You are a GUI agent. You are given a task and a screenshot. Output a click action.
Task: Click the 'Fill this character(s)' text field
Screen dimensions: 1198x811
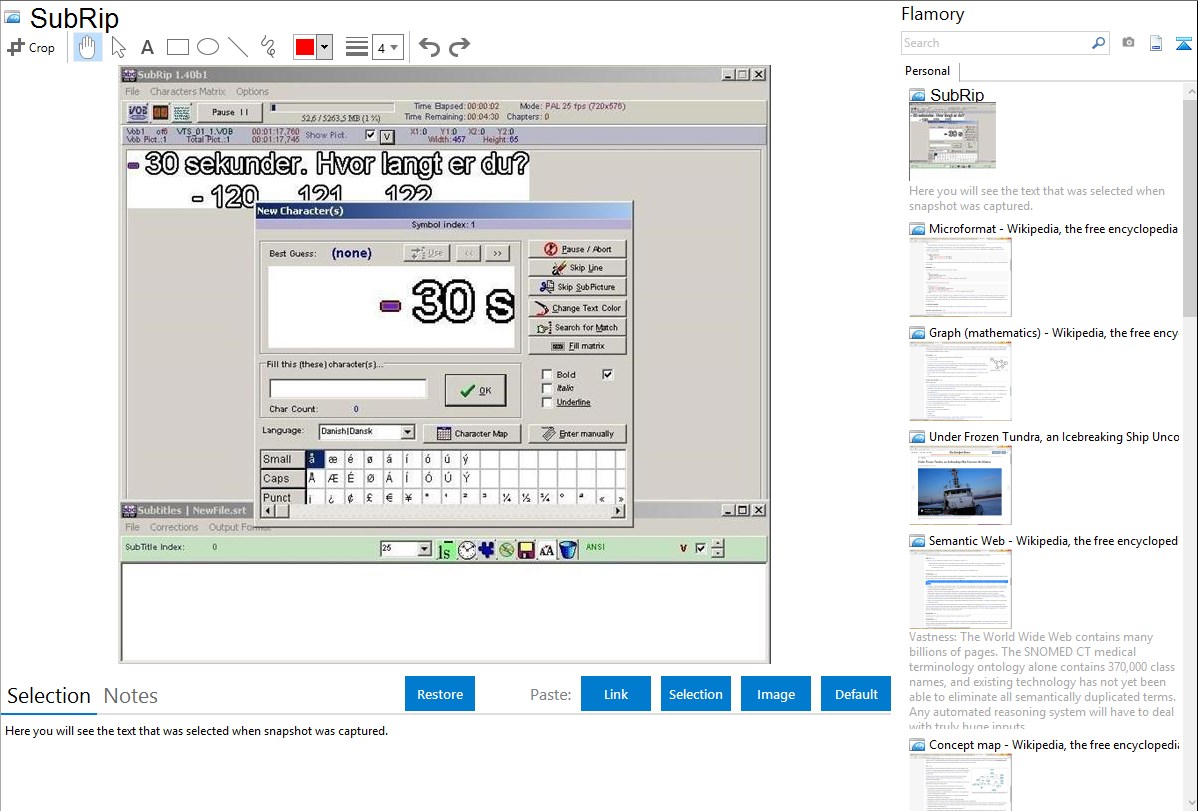tap(348, 388)
